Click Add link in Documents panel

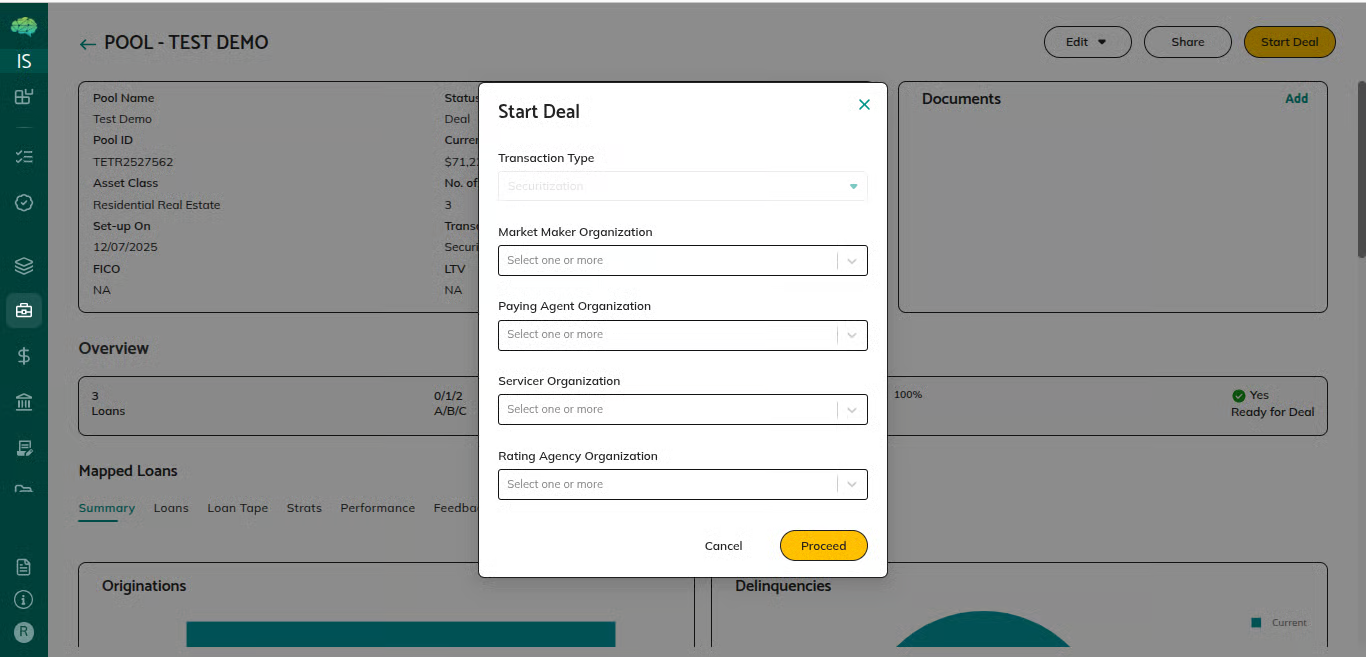point(1296,99)
